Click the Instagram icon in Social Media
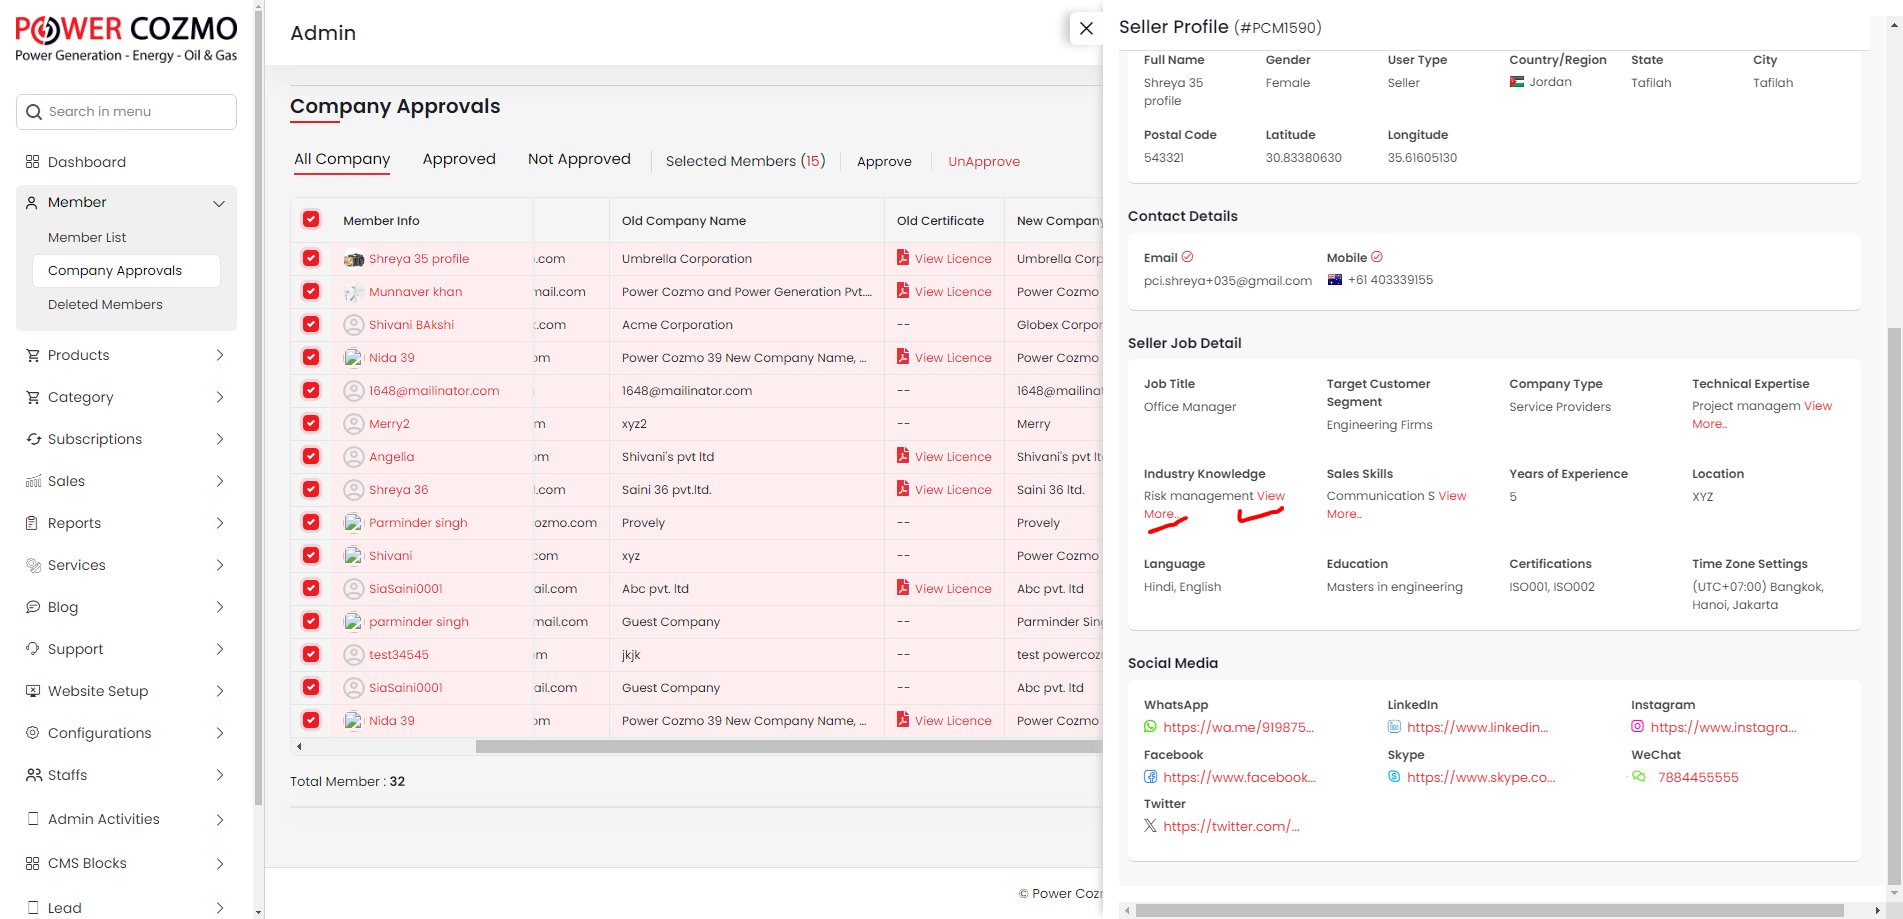The width and height of the screenshot is (1903, 919). coord(1637,727)
